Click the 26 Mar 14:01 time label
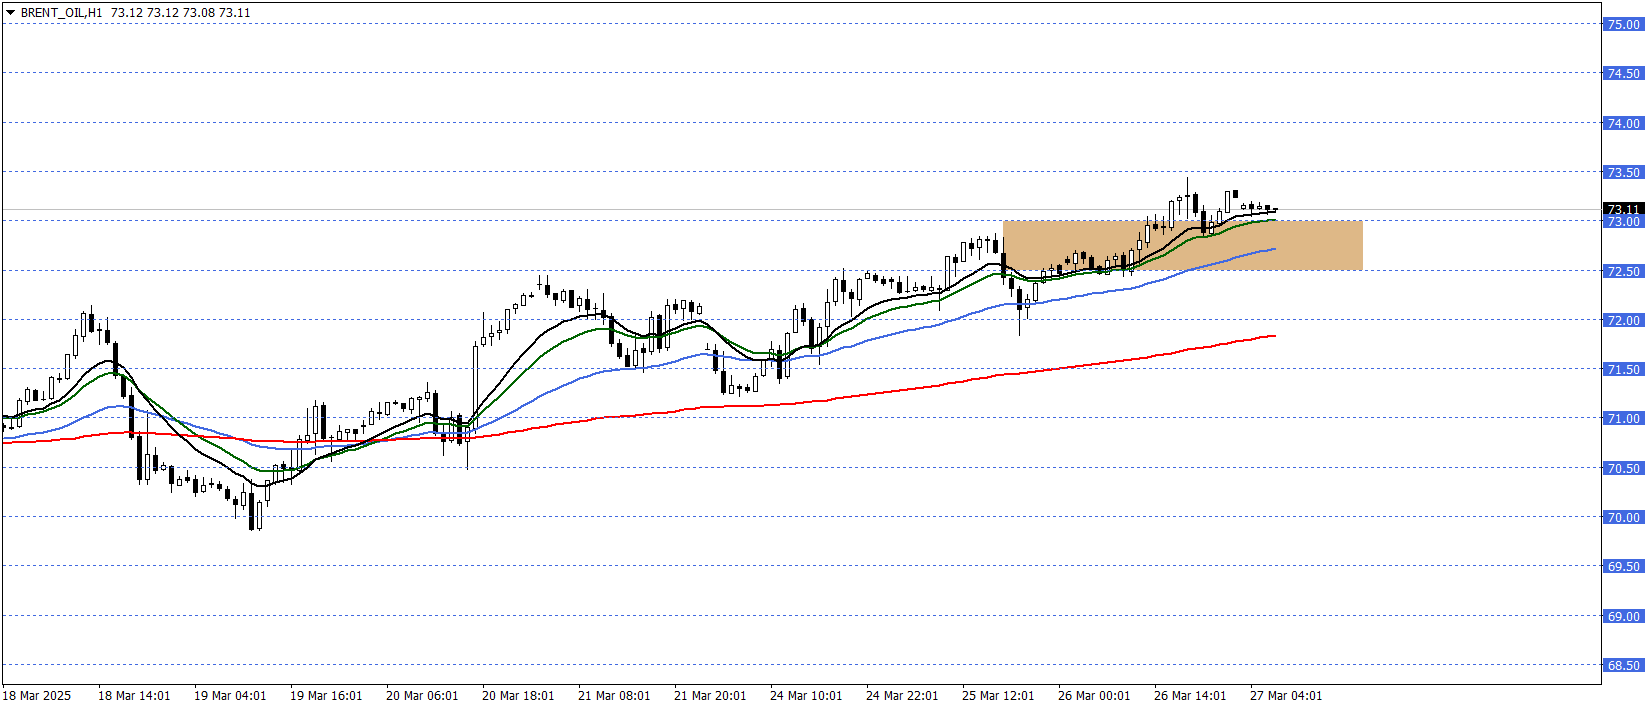The width and height of the screenshot is (1651, 708). (1190, 696)
